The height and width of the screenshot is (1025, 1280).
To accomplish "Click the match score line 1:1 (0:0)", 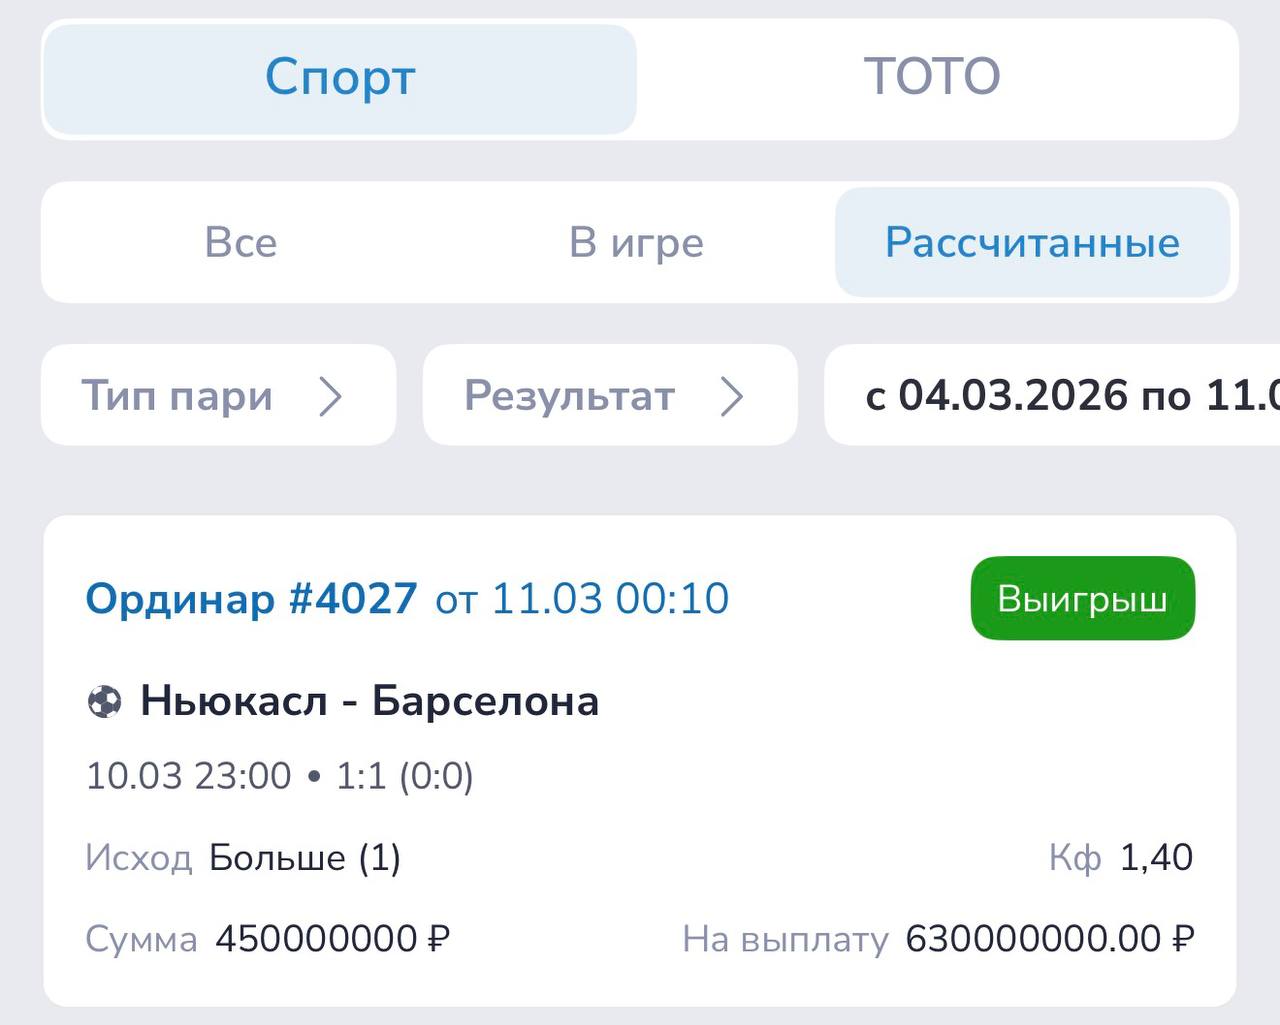I will [x=404, y=776].
